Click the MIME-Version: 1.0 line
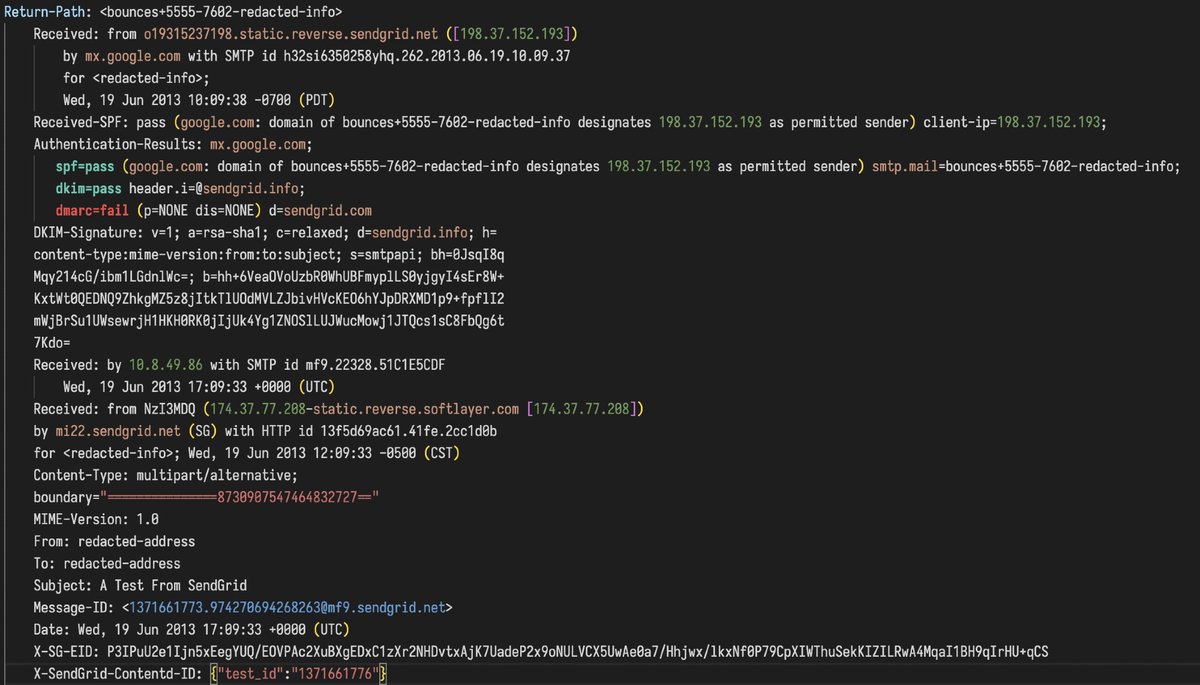 click(x=95, y=519)
